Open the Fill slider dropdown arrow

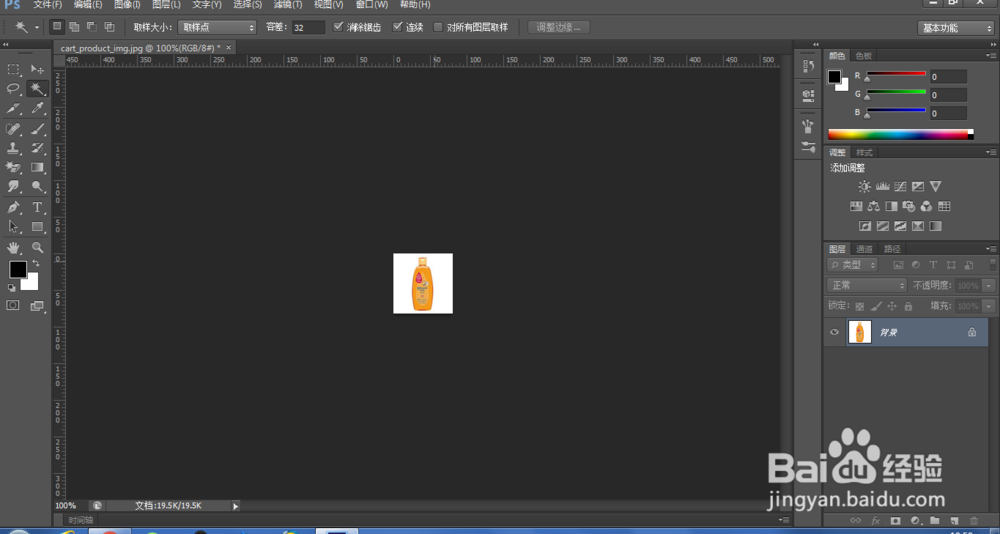pos(989,306)
